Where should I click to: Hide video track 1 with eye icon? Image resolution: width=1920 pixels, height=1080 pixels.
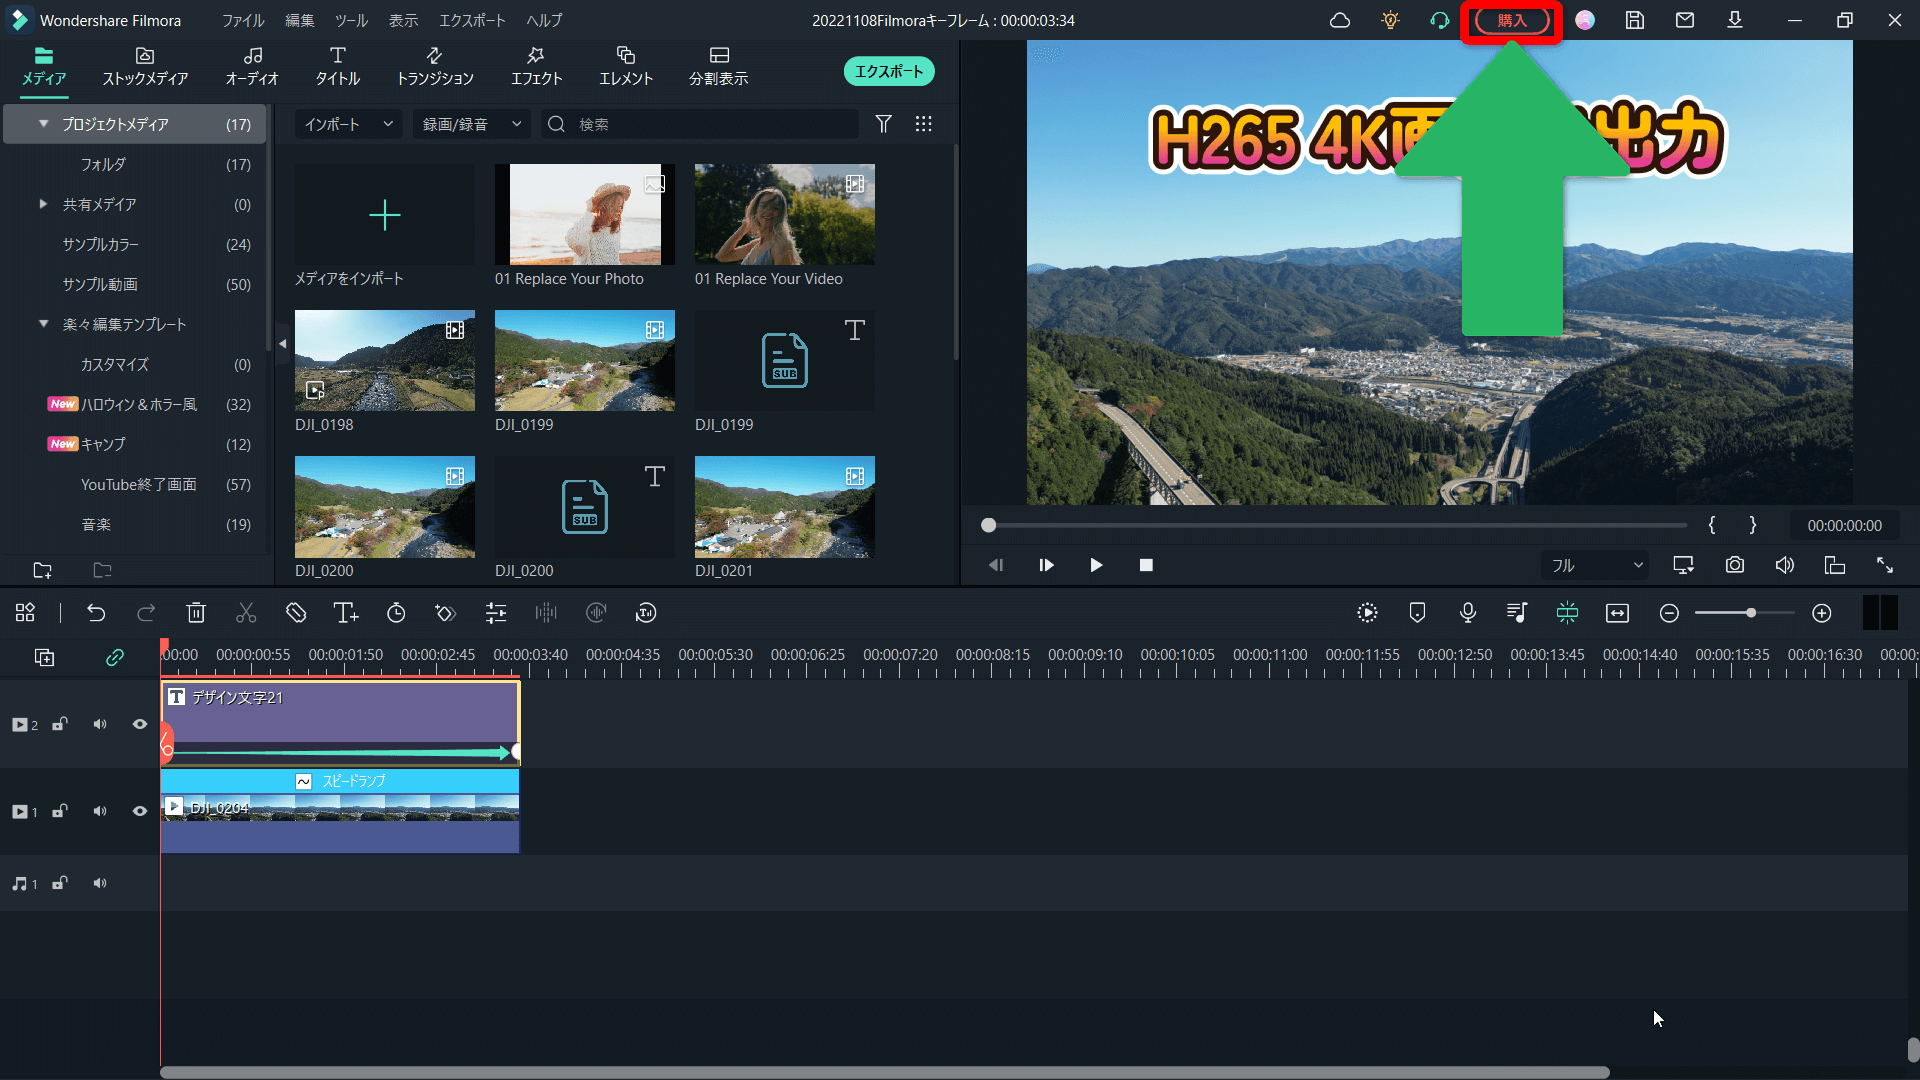[140, 811]
